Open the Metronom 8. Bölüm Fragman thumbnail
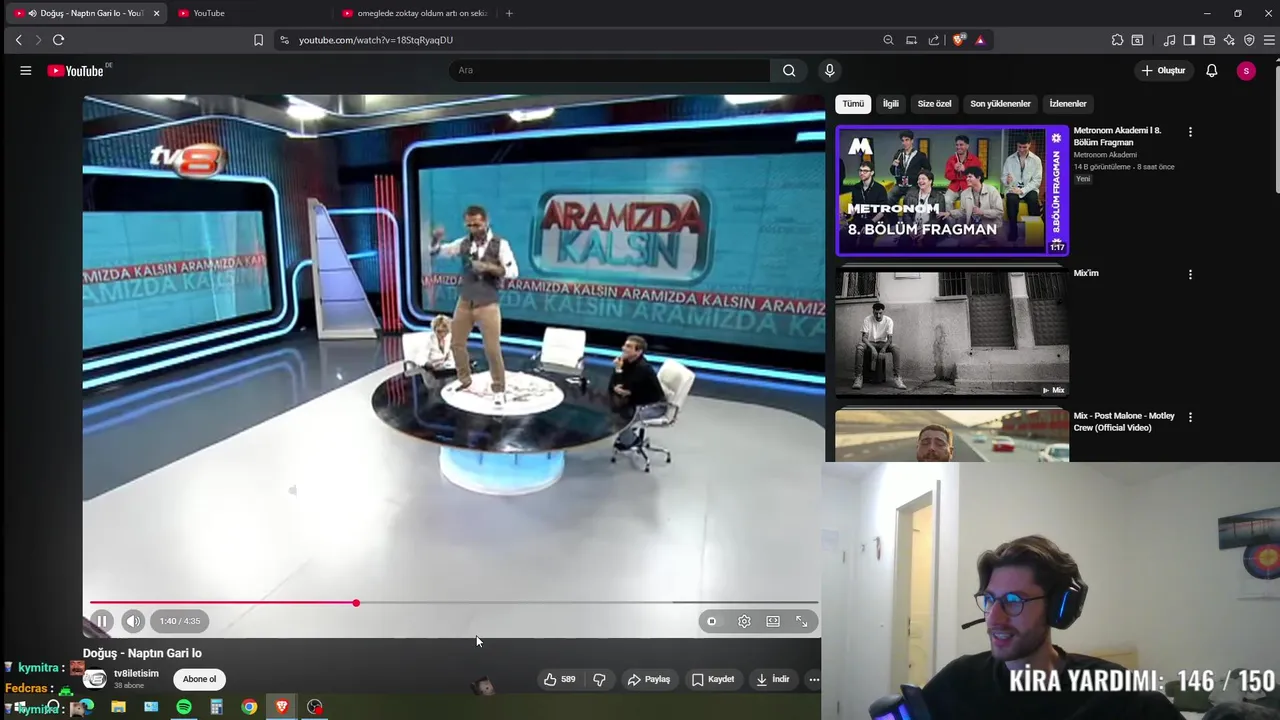This screenshot has width=1280, height=720. pyautogui.click(x=952, y=190)
